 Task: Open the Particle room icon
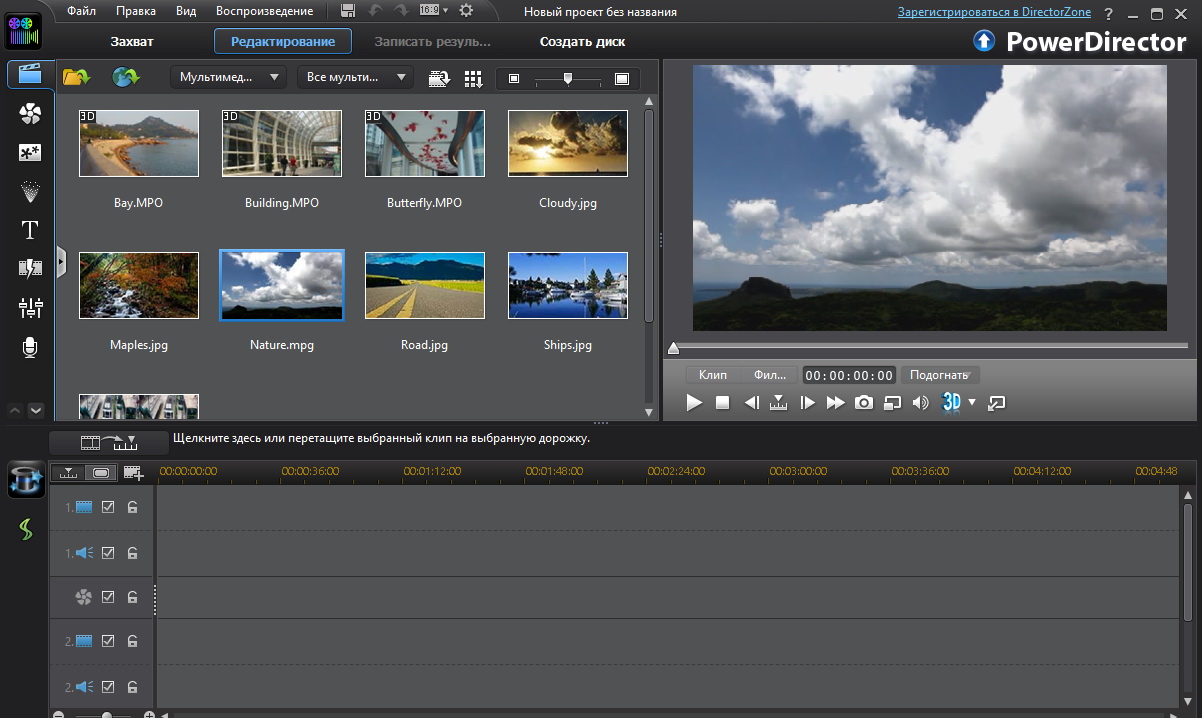click(30, 191)
